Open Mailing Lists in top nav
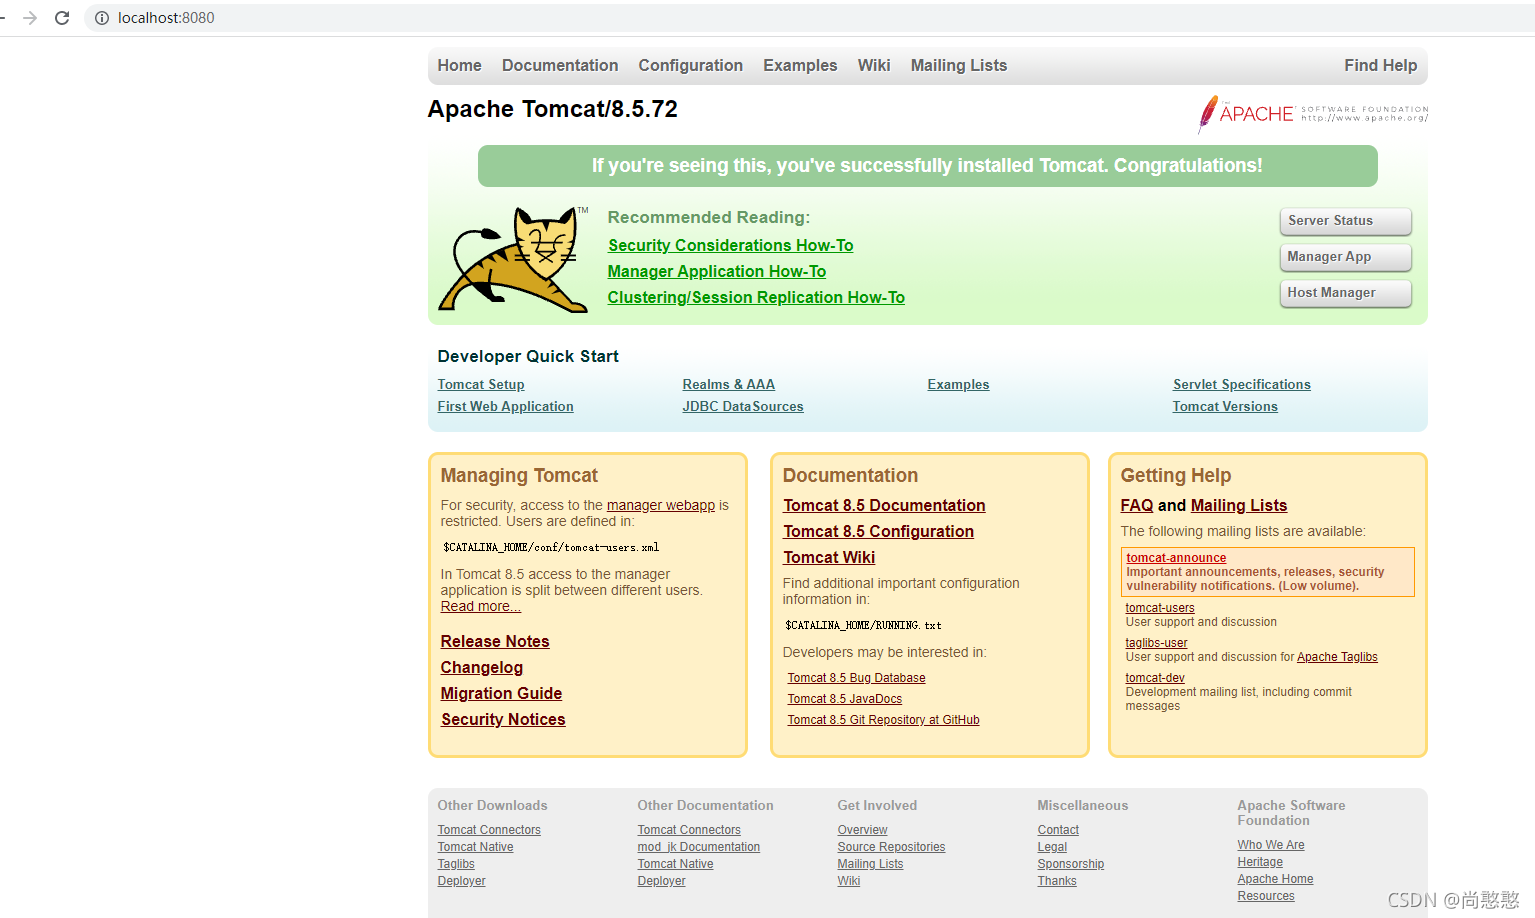 click(959, 65)
